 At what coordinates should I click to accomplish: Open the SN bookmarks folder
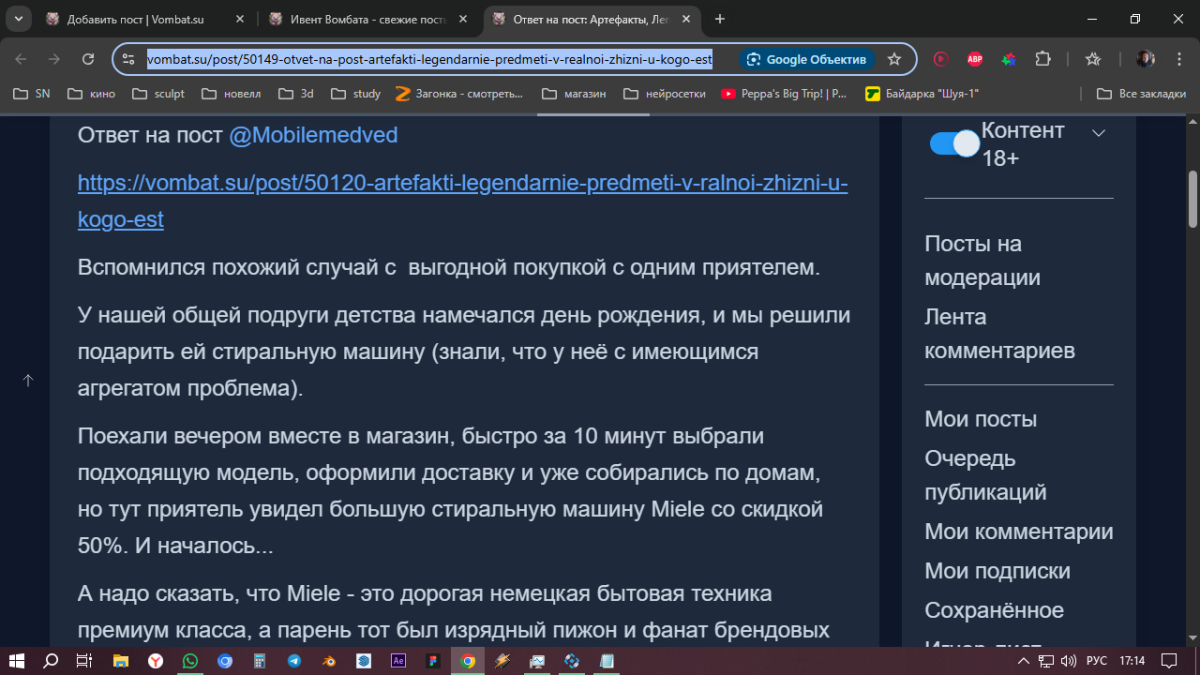tap(31, 94)
